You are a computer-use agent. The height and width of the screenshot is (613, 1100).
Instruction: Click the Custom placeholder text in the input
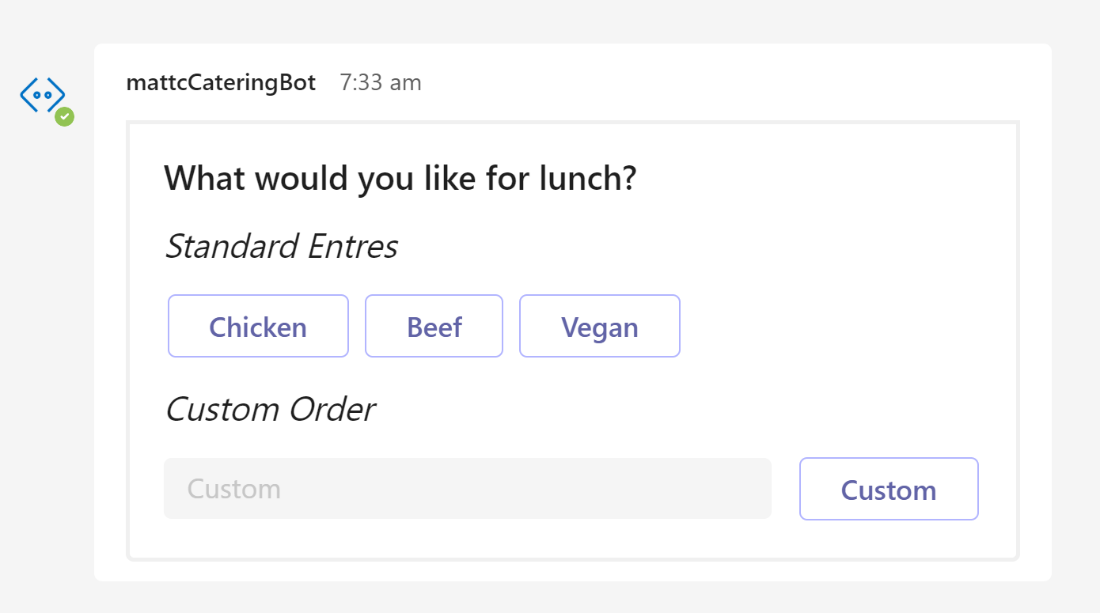pyautogui.click(x=234, y=489)
